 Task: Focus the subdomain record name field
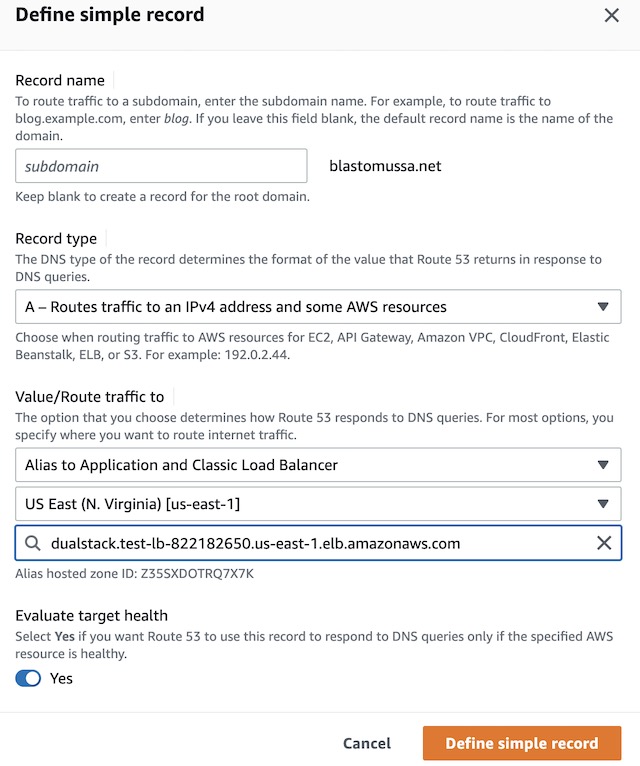point(161,166)
